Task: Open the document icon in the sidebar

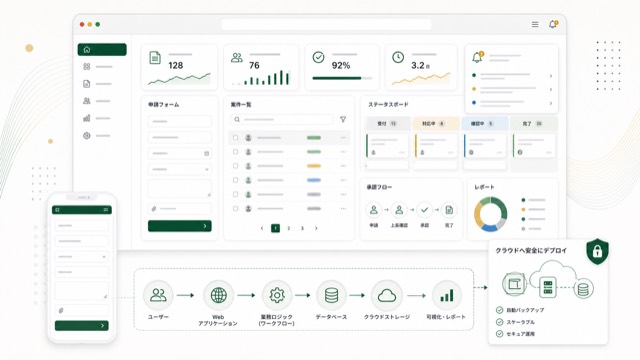Action: tap(87, 84)
